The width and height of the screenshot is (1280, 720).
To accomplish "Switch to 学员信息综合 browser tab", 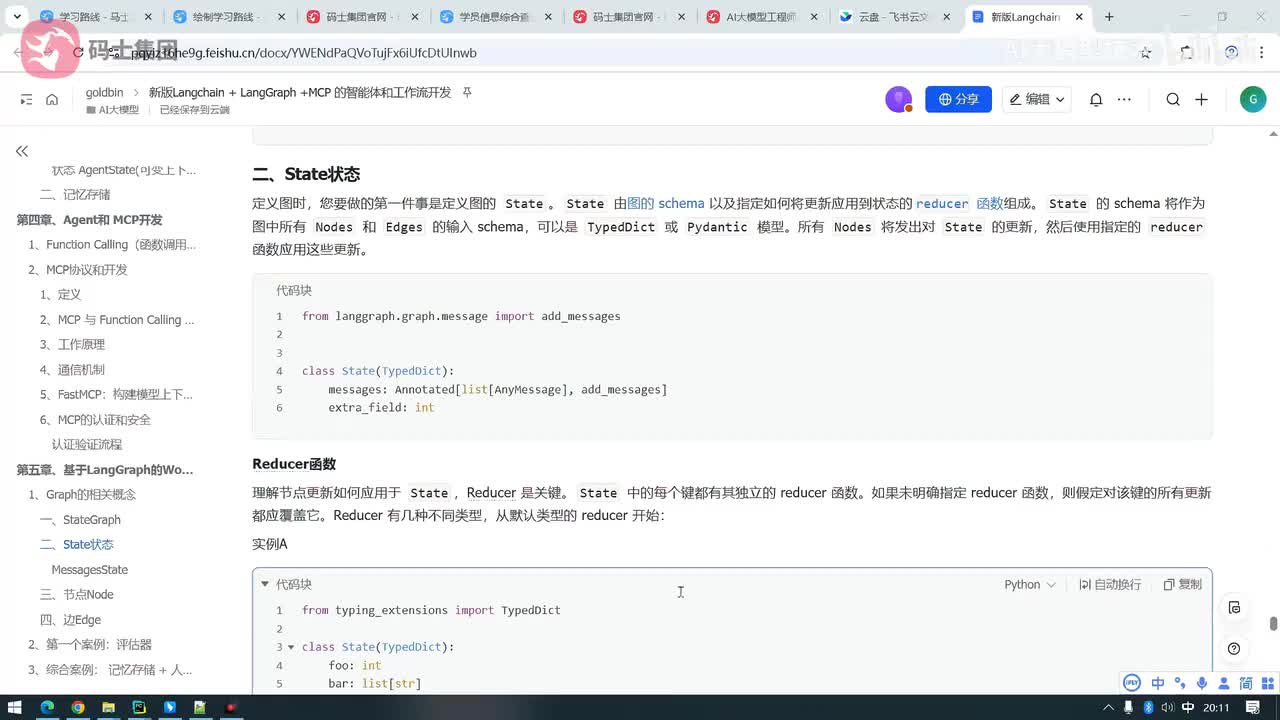I will coord(495,17).
